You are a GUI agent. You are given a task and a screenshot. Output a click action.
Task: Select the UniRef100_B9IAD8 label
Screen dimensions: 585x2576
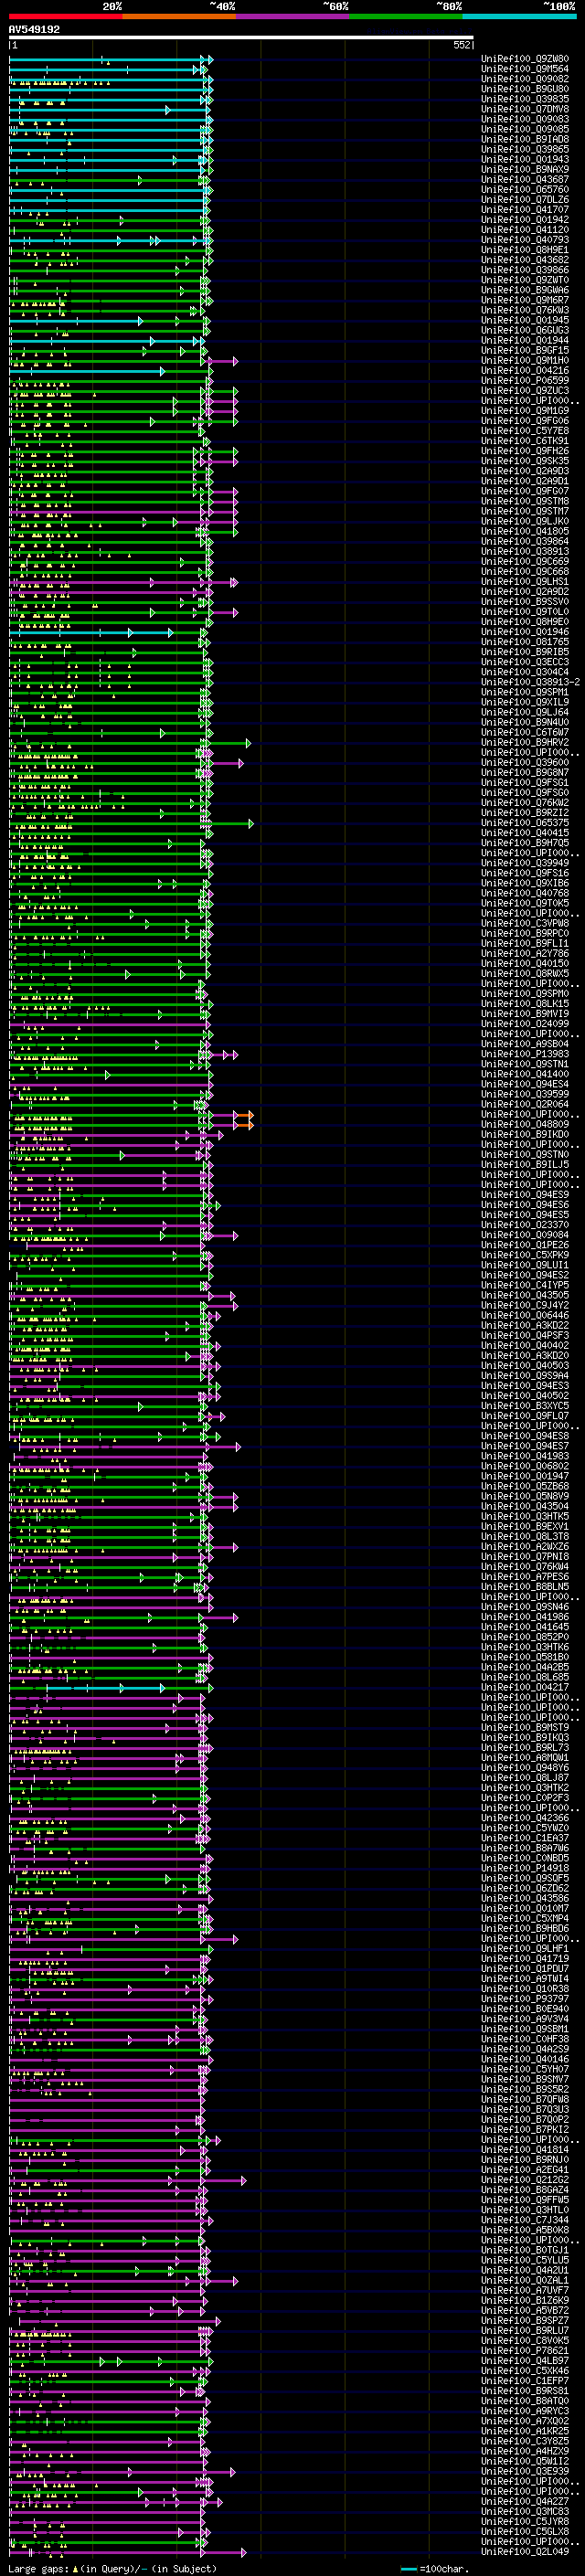pos(525,139)
